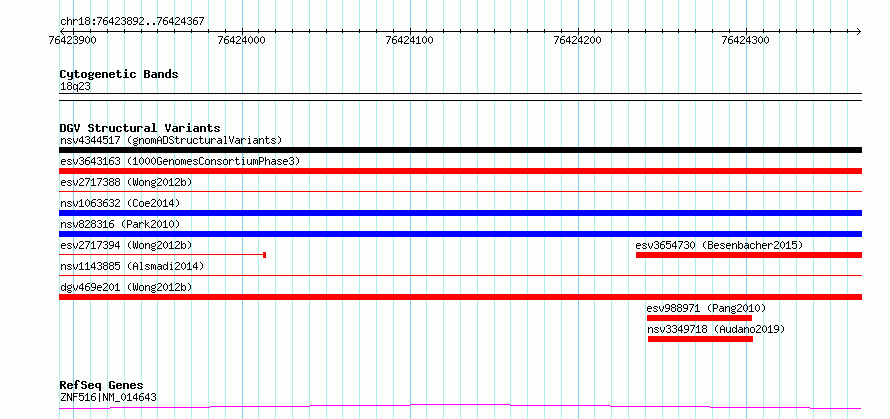Click ruler tick label 76423900

[73, 40]
